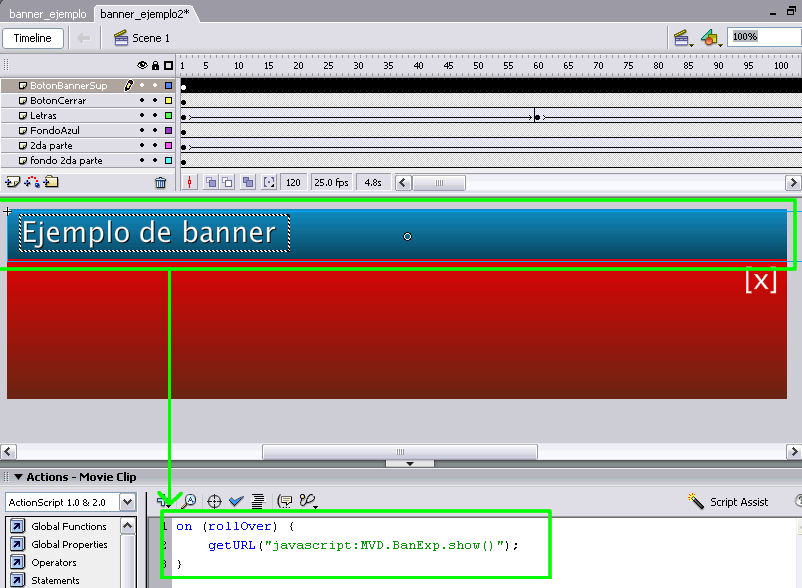Image resolution: width=802 pixels, height=588 pixels.
Task: Toggle visibility dot of BotonCerrar layer
Action: (x=142, y=101)
